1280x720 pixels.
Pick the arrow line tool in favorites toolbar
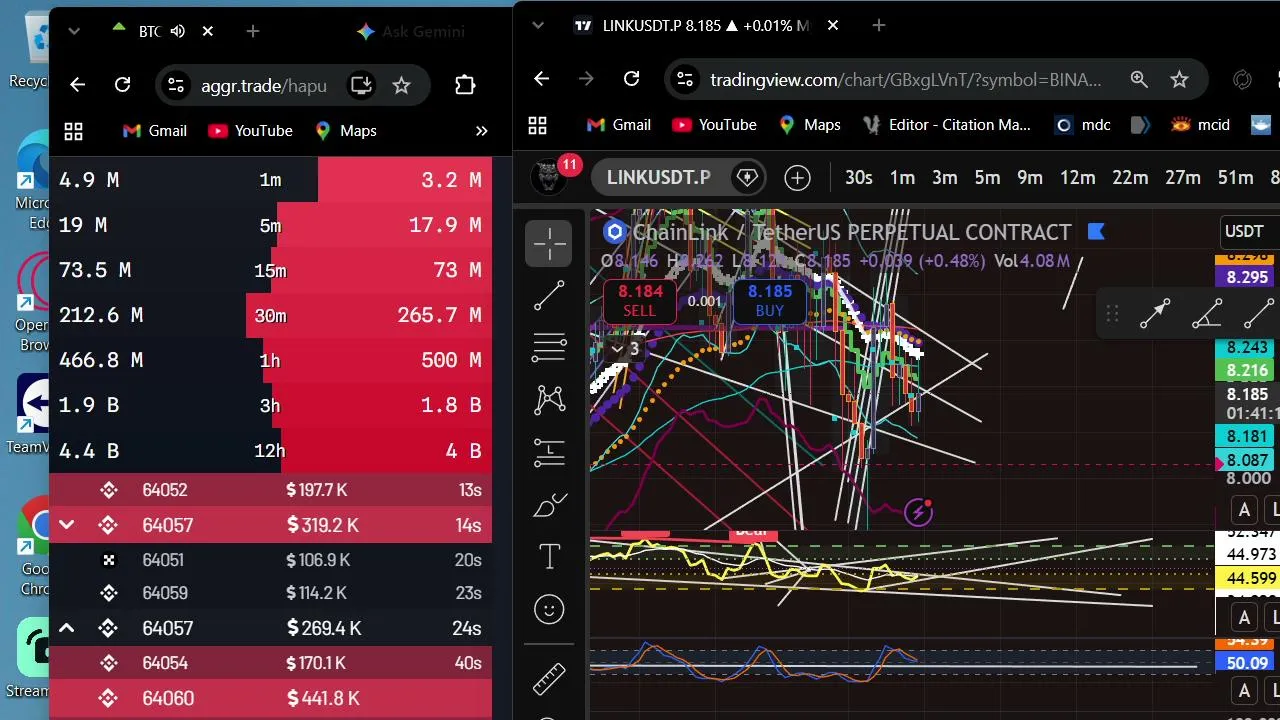[1155, 314]
